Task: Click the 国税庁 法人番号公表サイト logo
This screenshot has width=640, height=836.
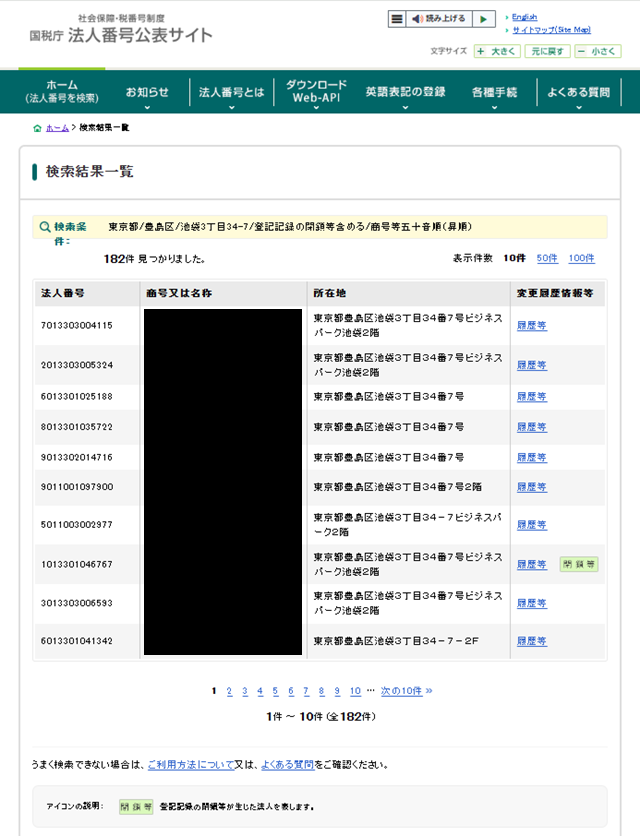Action: click(x=122, y=31)
